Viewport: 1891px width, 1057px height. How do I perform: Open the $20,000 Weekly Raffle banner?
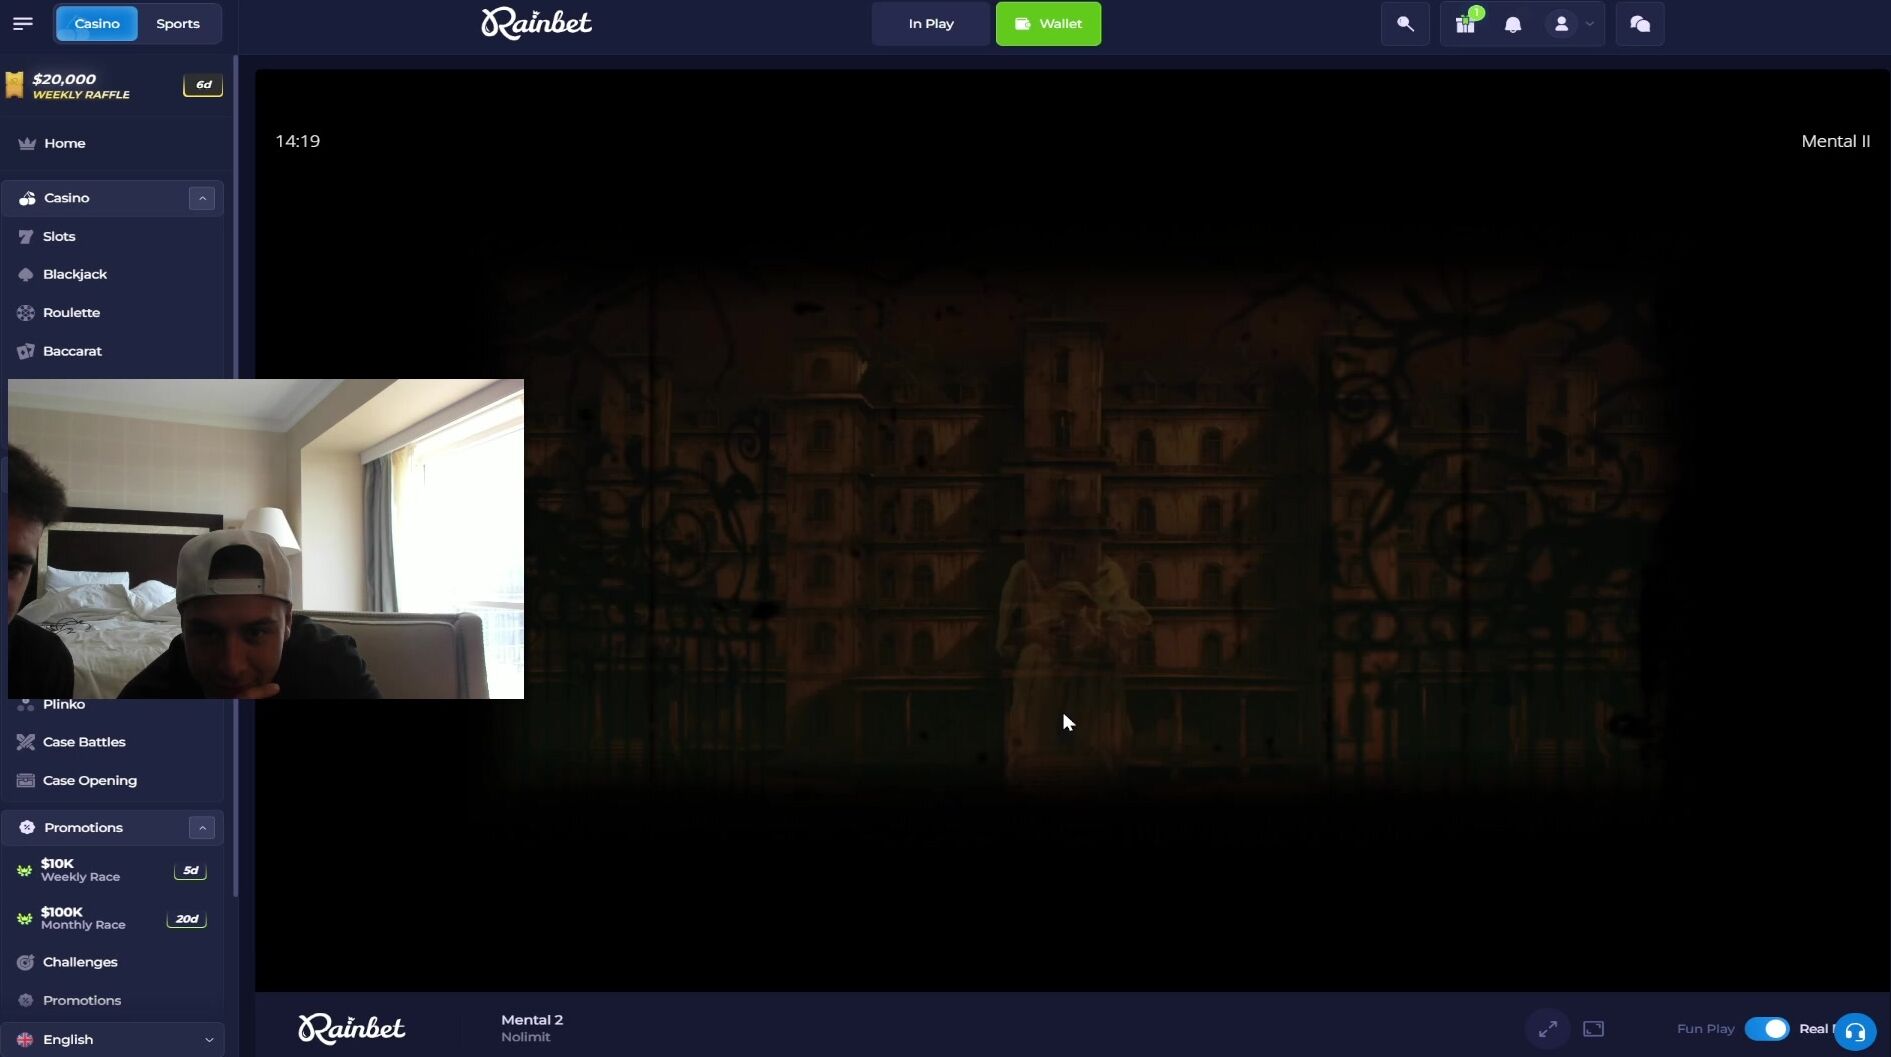tap(113, 86)
